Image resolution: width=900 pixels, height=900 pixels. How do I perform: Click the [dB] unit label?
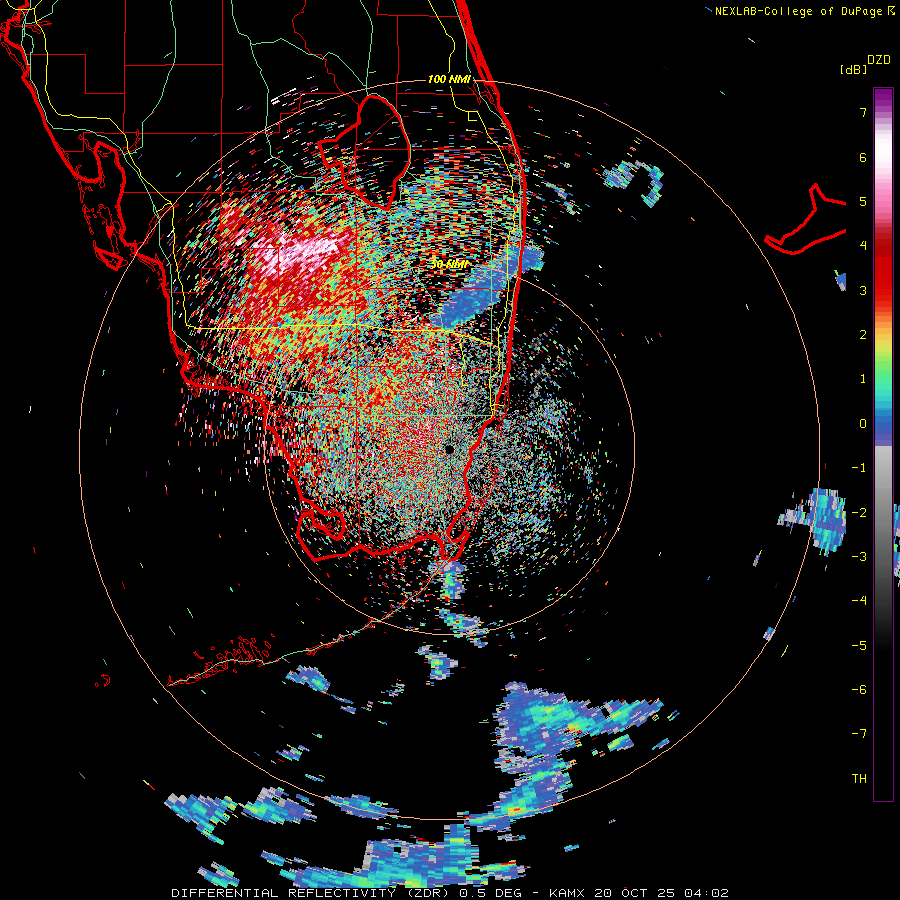coord(854,69)
